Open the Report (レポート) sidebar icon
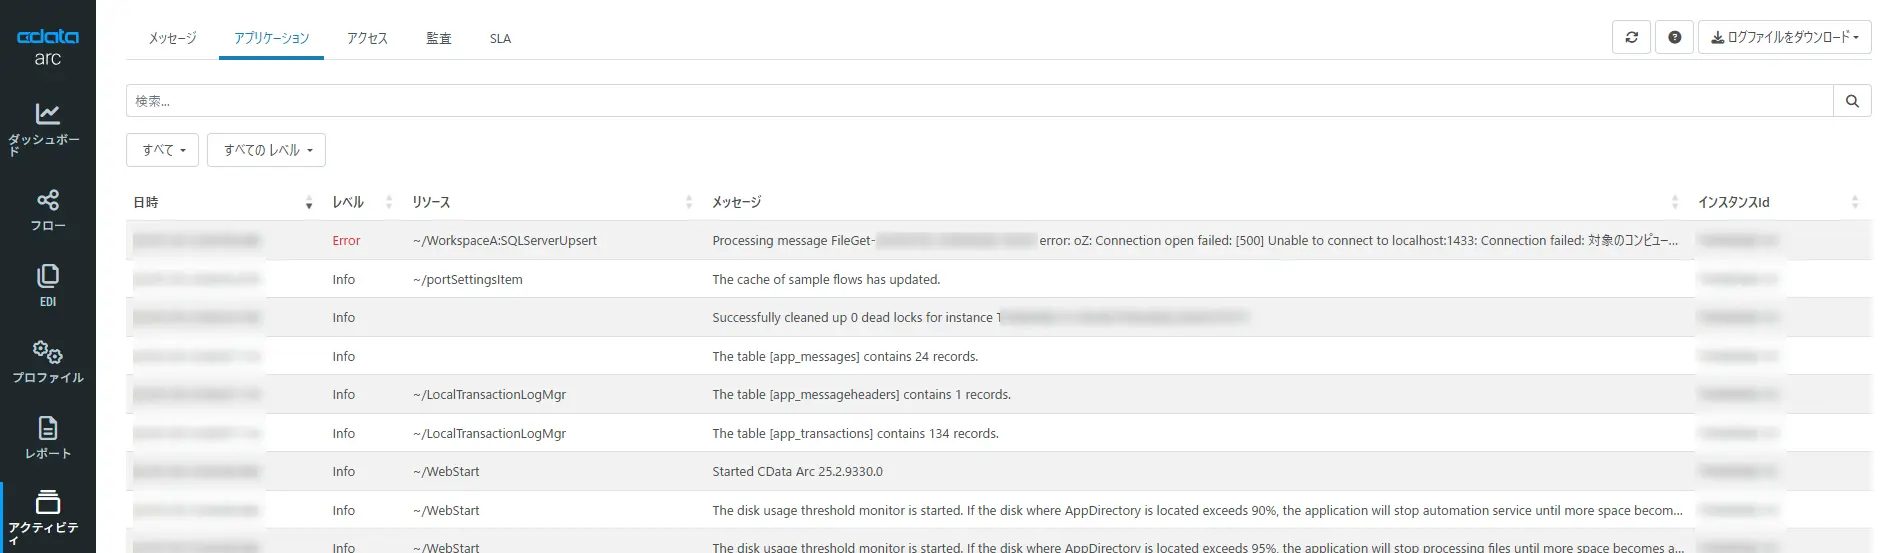 (47, 429)
